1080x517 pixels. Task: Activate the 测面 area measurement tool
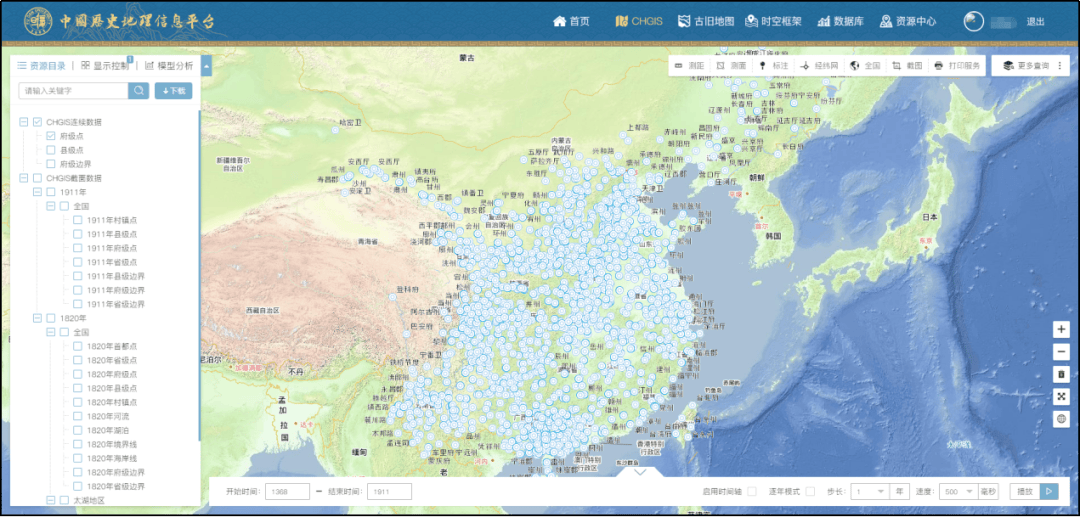pos(731,65)
